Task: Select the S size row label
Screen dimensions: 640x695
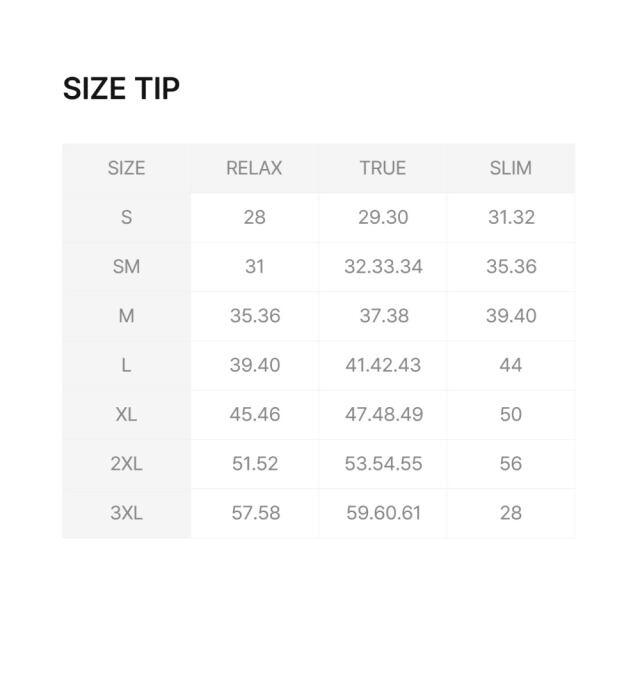Action: (x=126, y=217)
